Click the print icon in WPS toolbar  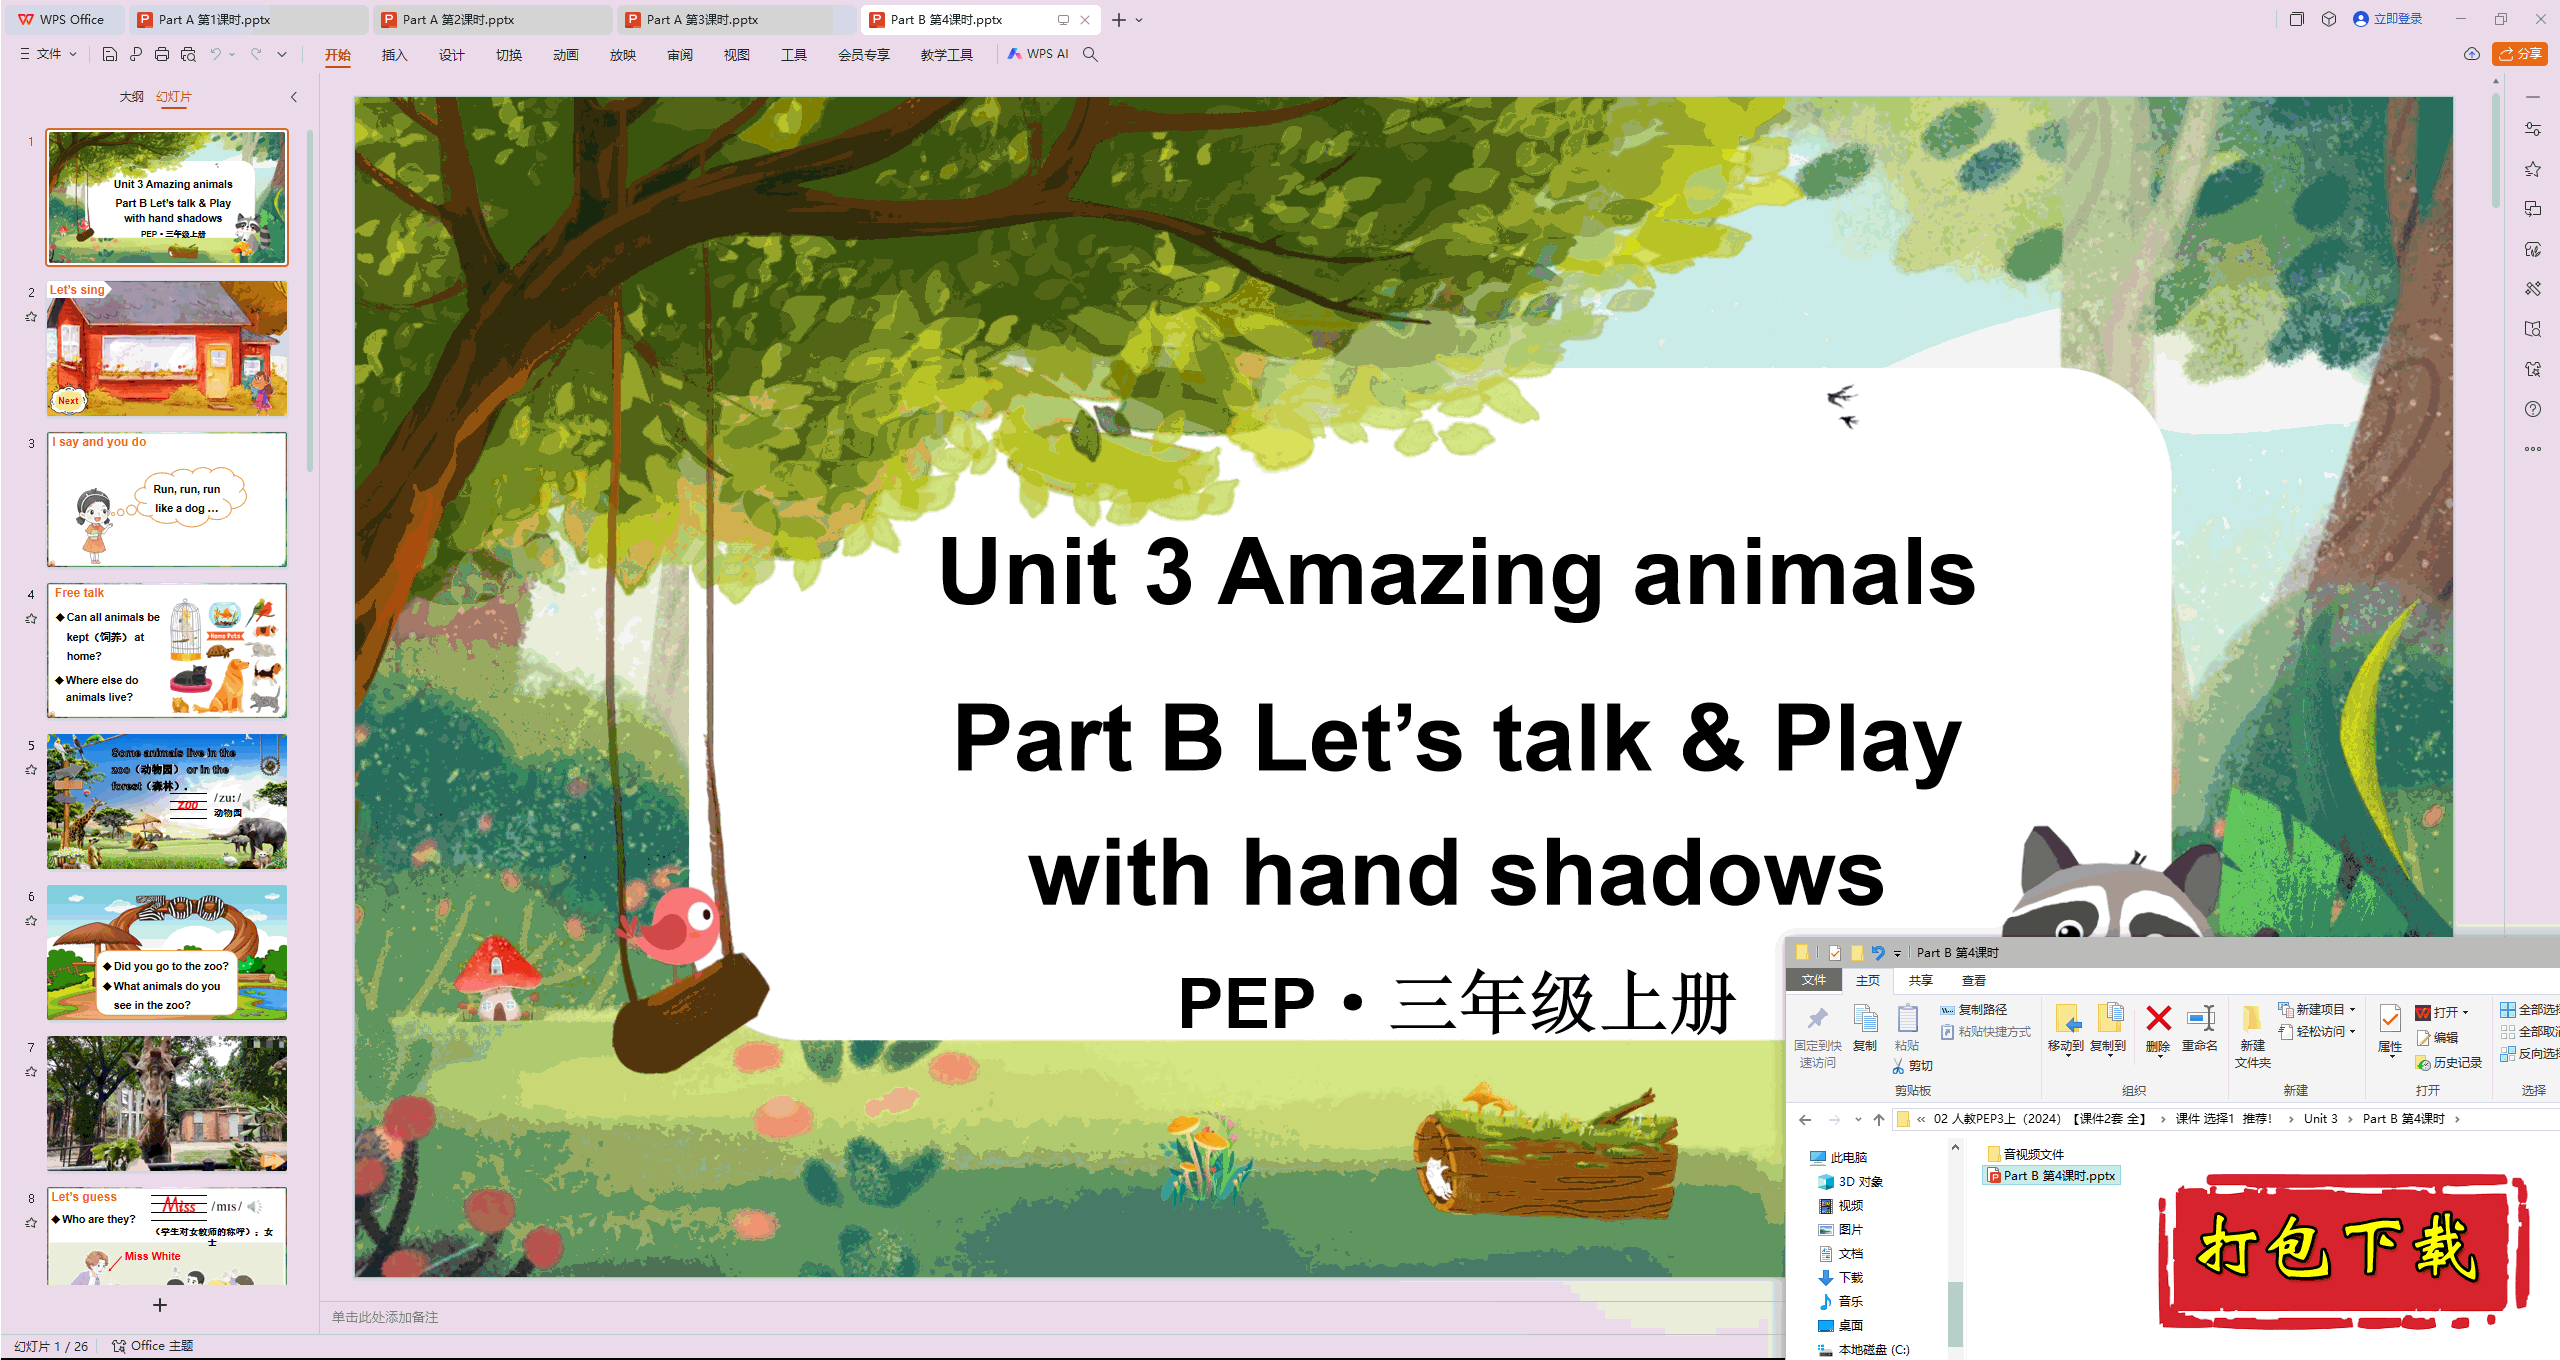tap(162, 54)
